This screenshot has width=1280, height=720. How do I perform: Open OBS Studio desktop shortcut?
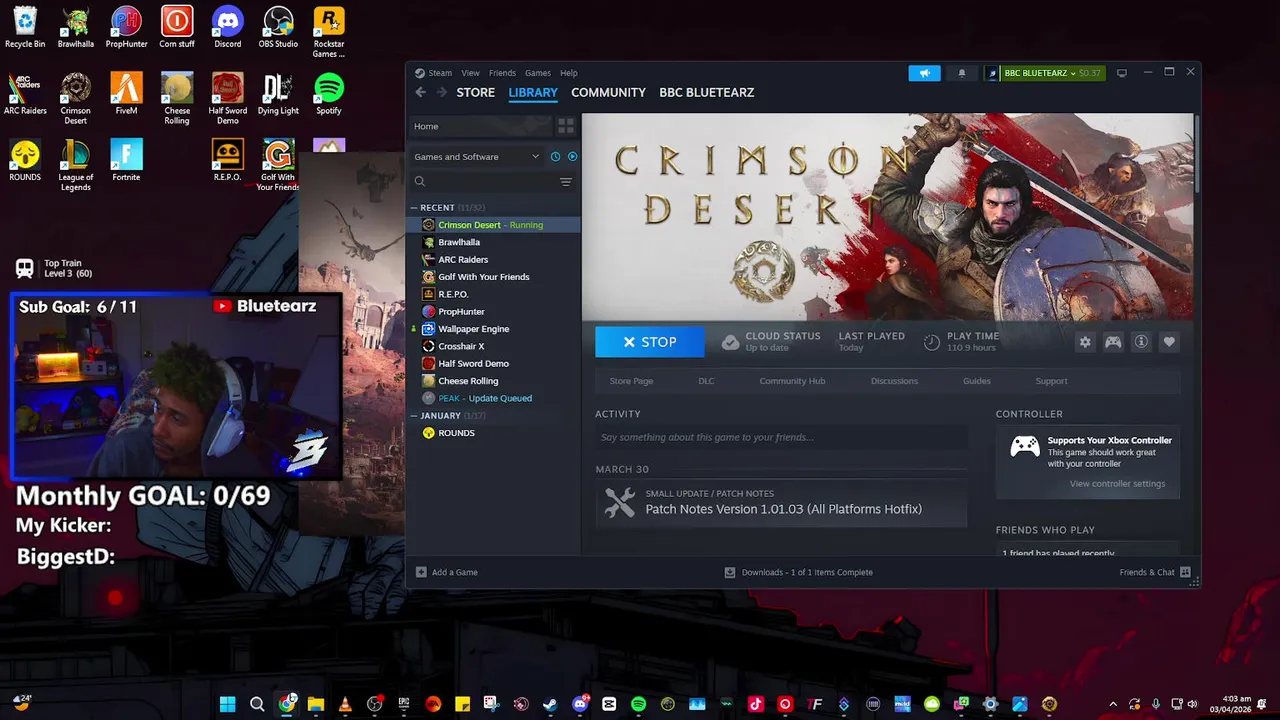pos(278,28)
